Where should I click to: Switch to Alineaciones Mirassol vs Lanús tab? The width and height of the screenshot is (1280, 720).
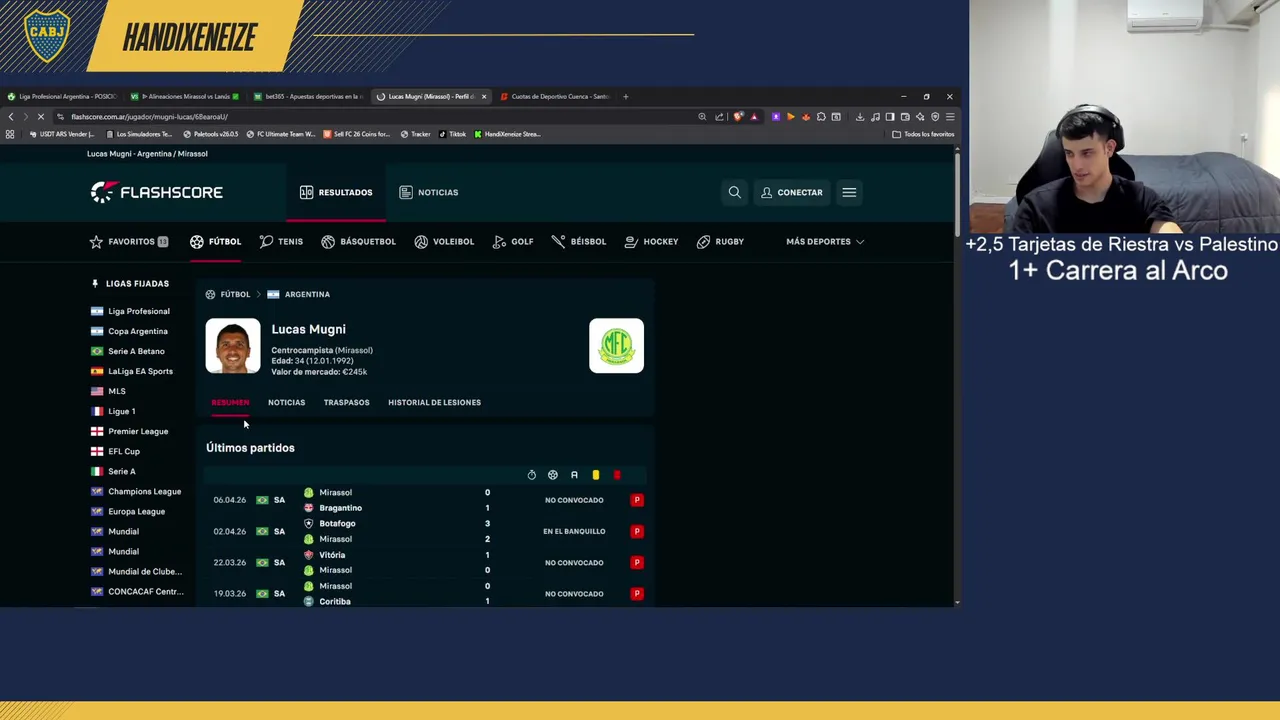(185, 97)
